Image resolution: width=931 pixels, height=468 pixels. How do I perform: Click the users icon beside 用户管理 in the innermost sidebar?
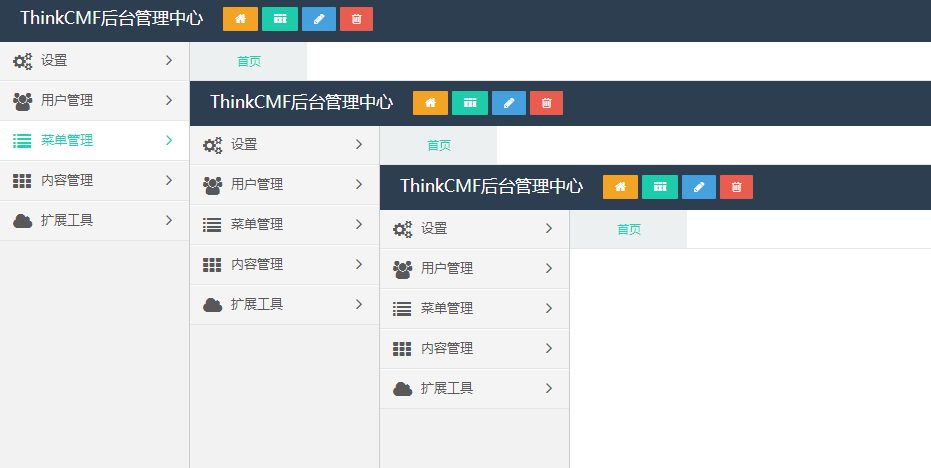click(x=403, y=270)
